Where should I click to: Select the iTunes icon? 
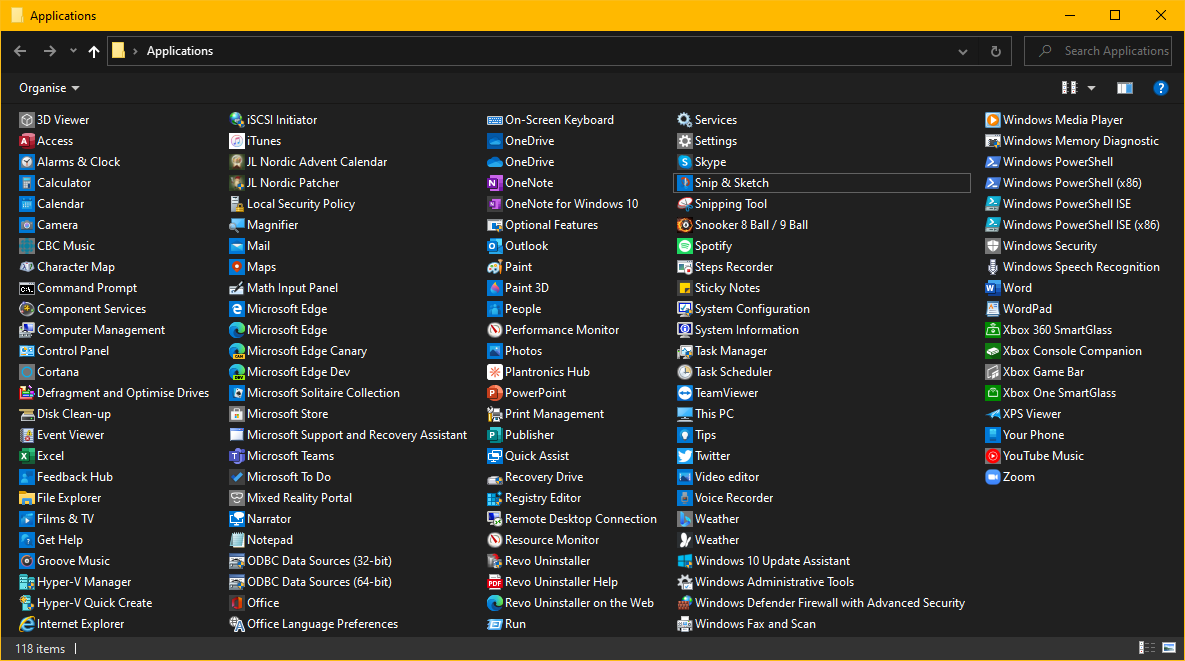237,141
